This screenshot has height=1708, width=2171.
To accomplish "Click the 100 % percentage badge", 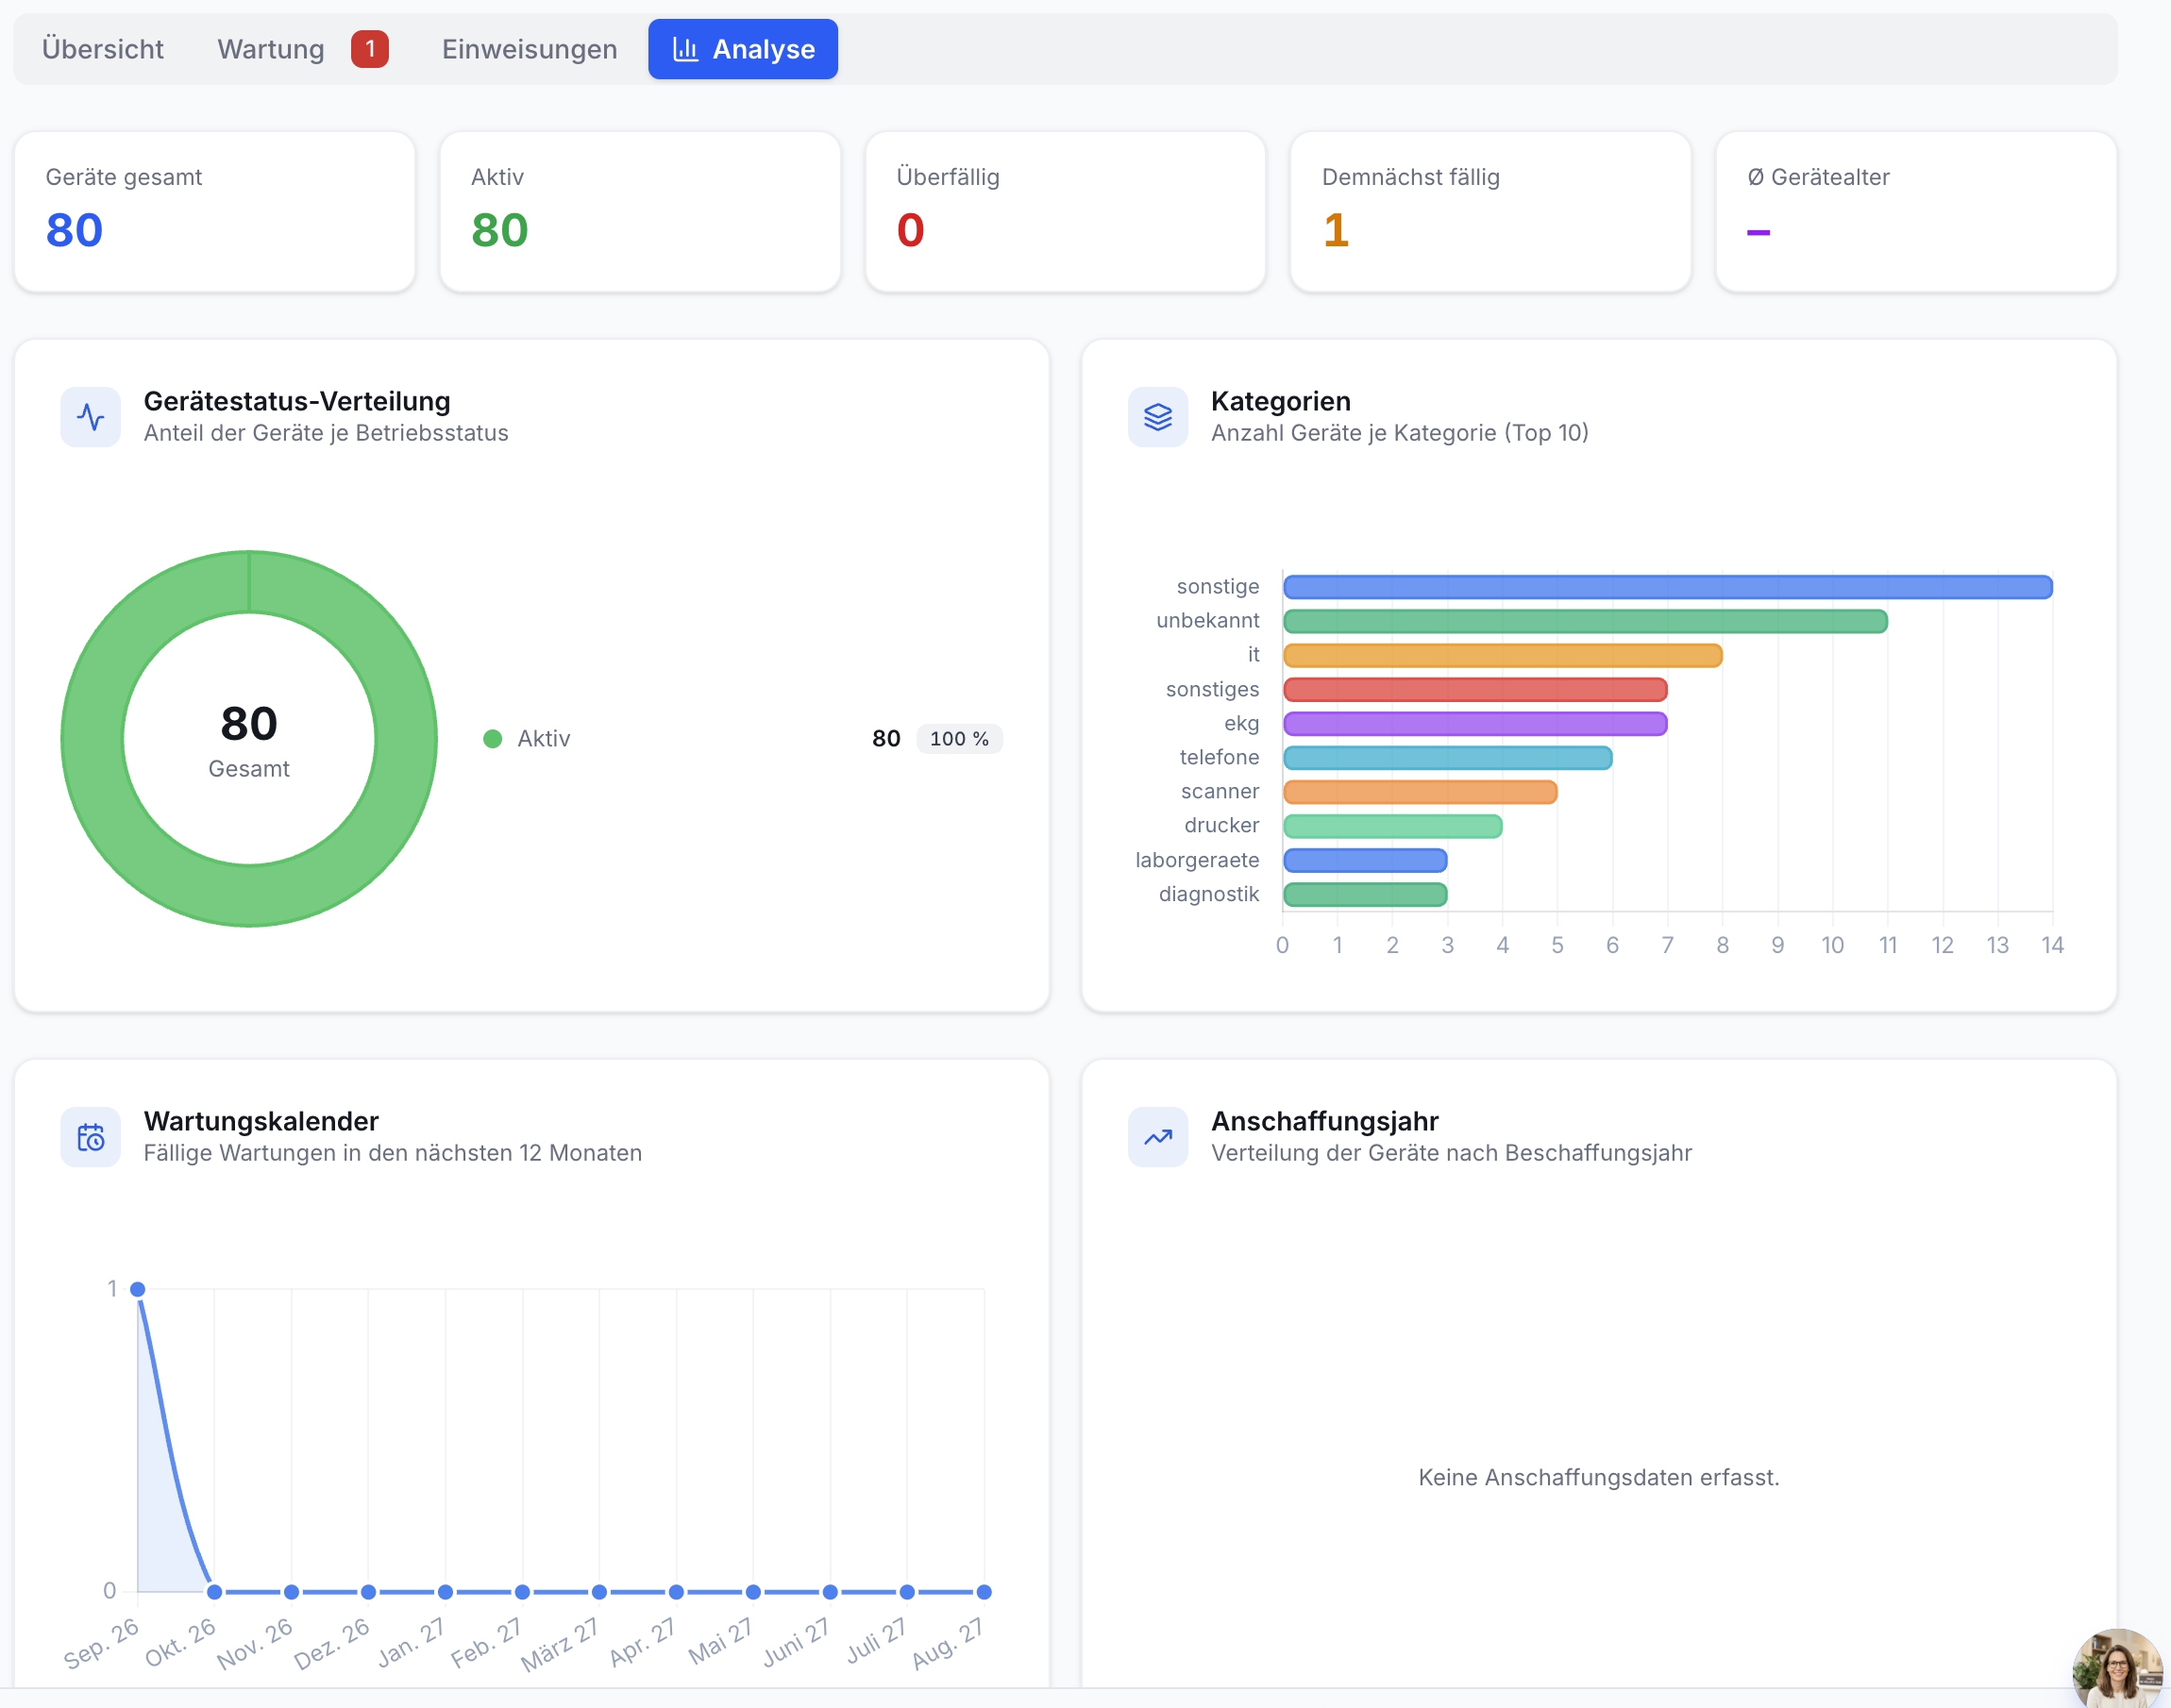I will pos(959,739).
